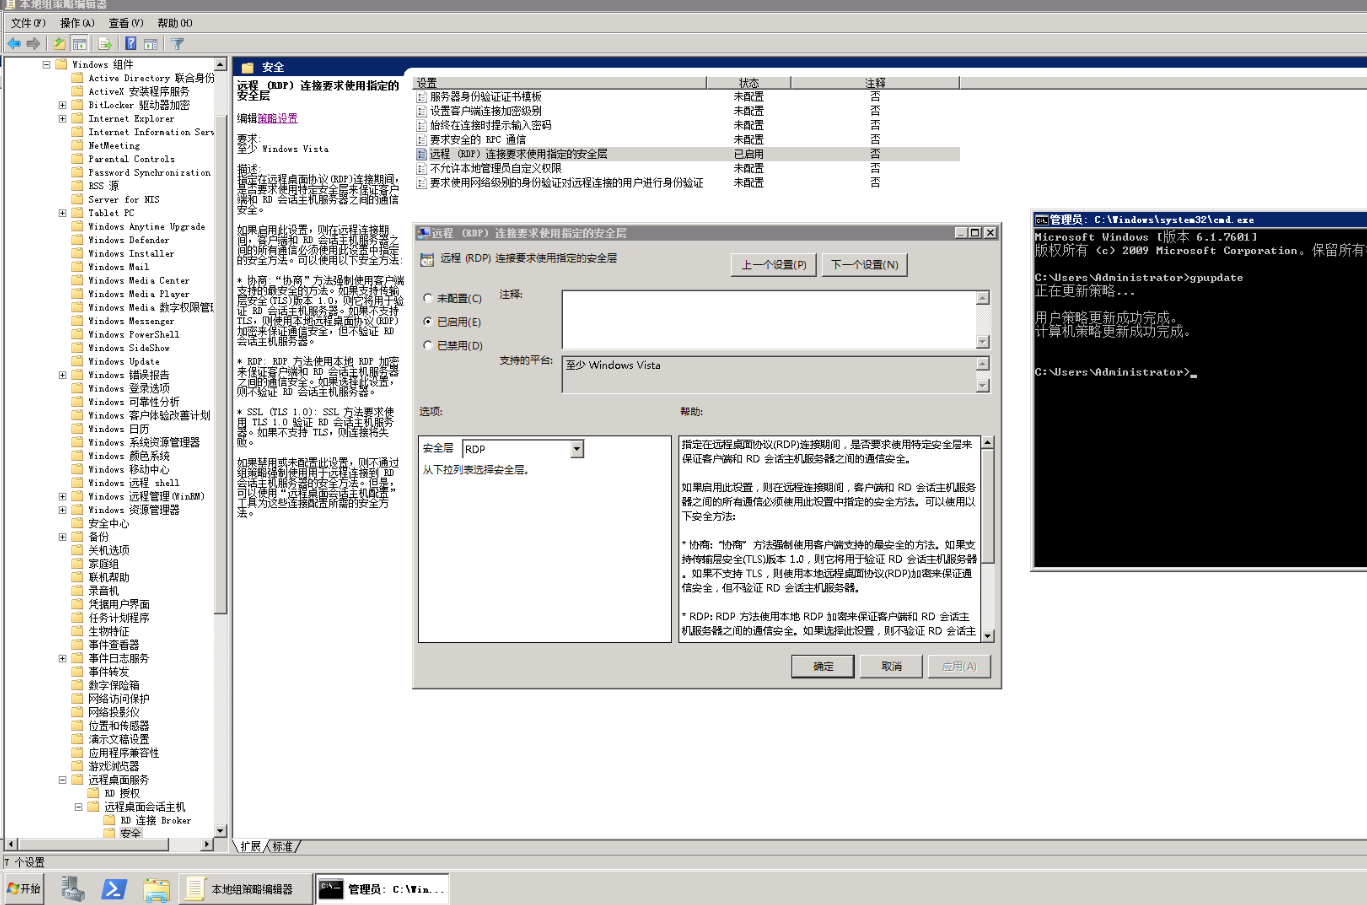Click the Export list toolbar icon
The height and width of the screenshot is (905, 1367).
coord(104,43)
